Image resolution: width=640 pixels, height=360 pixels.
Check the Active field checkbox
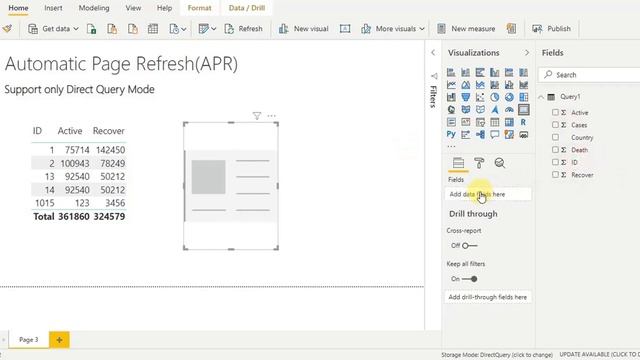click(555, 112)
